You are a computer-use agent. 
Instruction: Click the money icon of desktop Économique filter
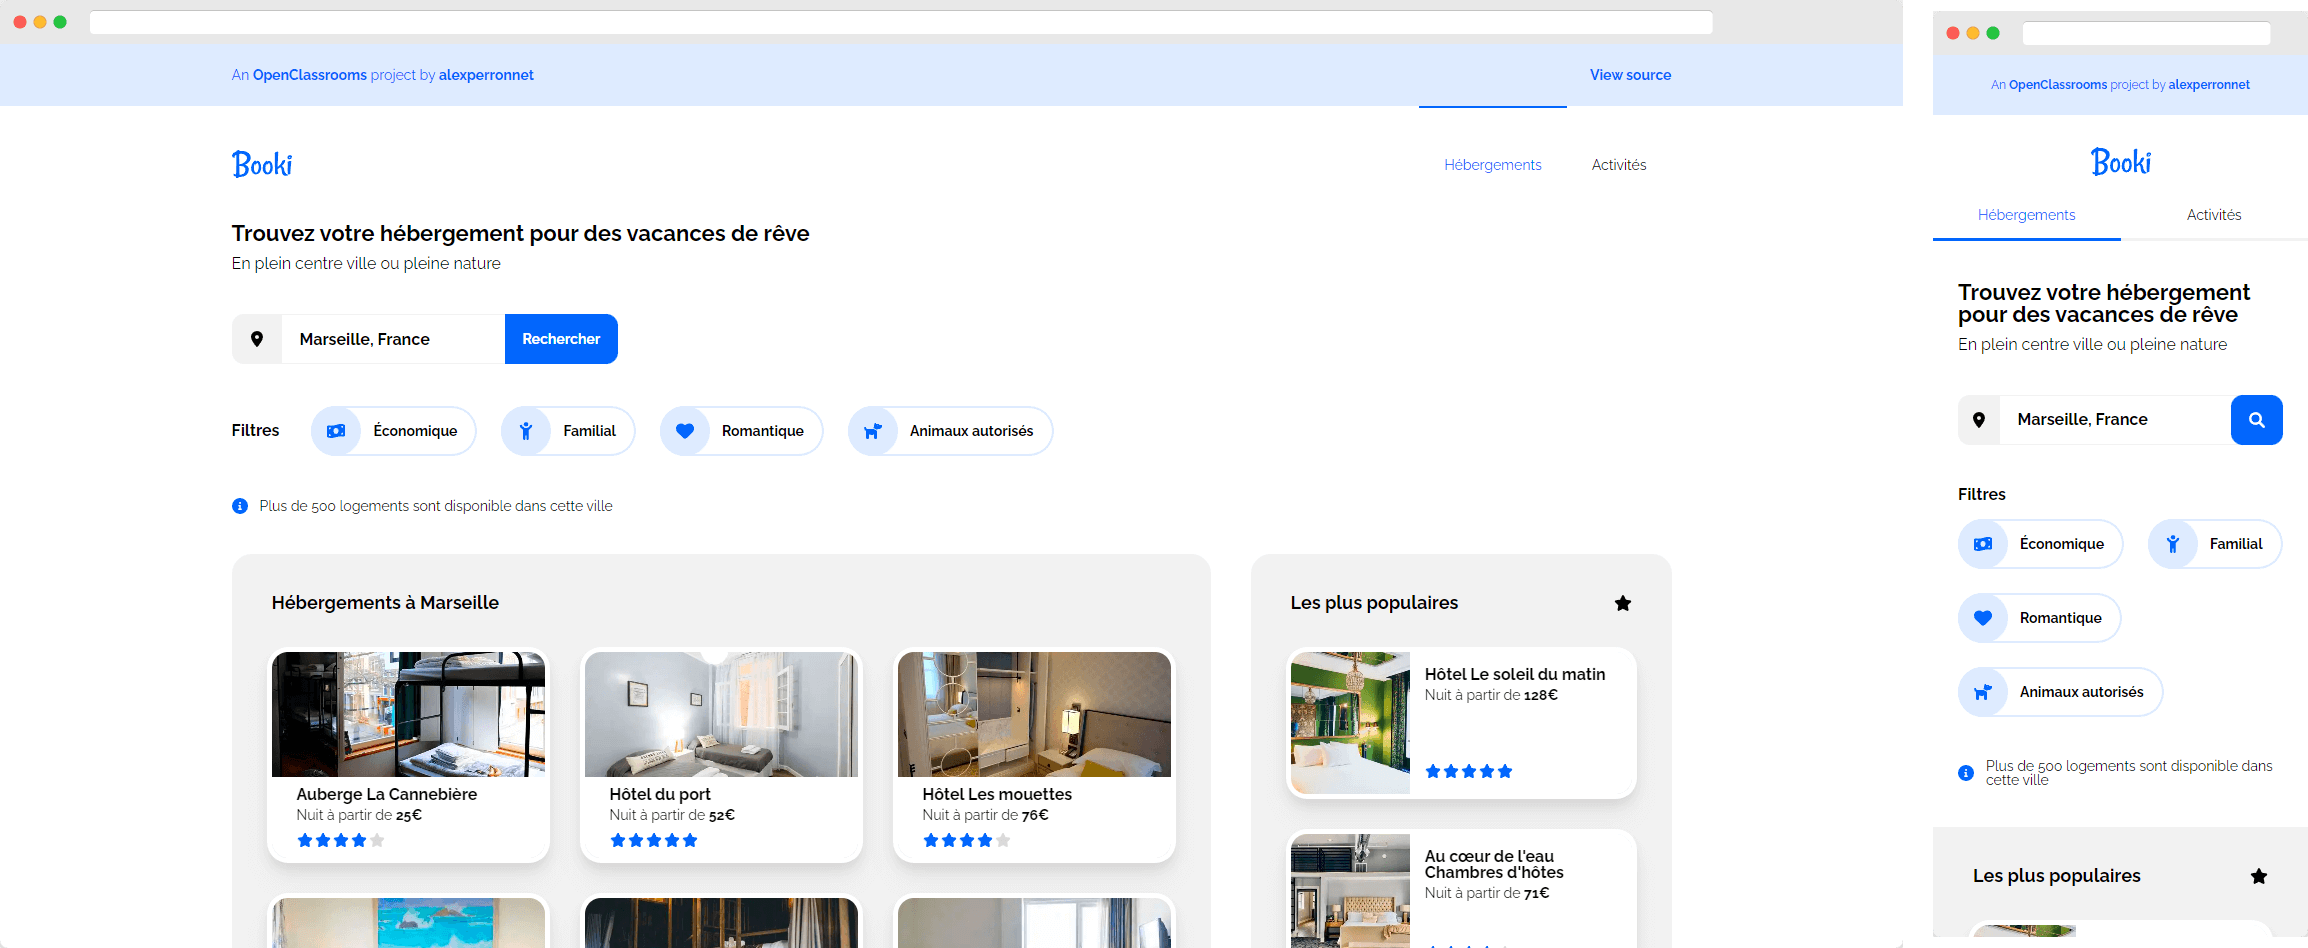tap(336, 431)
